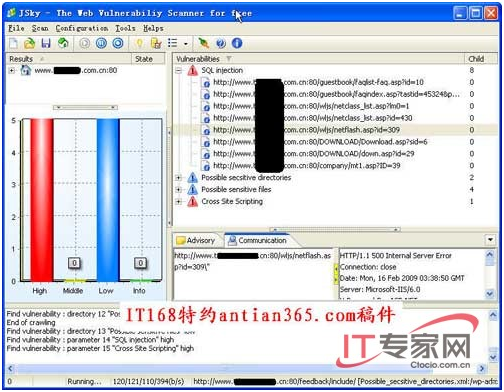Click the help question mark icon
The height and width of the screenshot is (392, 504).
pos(220,43)
